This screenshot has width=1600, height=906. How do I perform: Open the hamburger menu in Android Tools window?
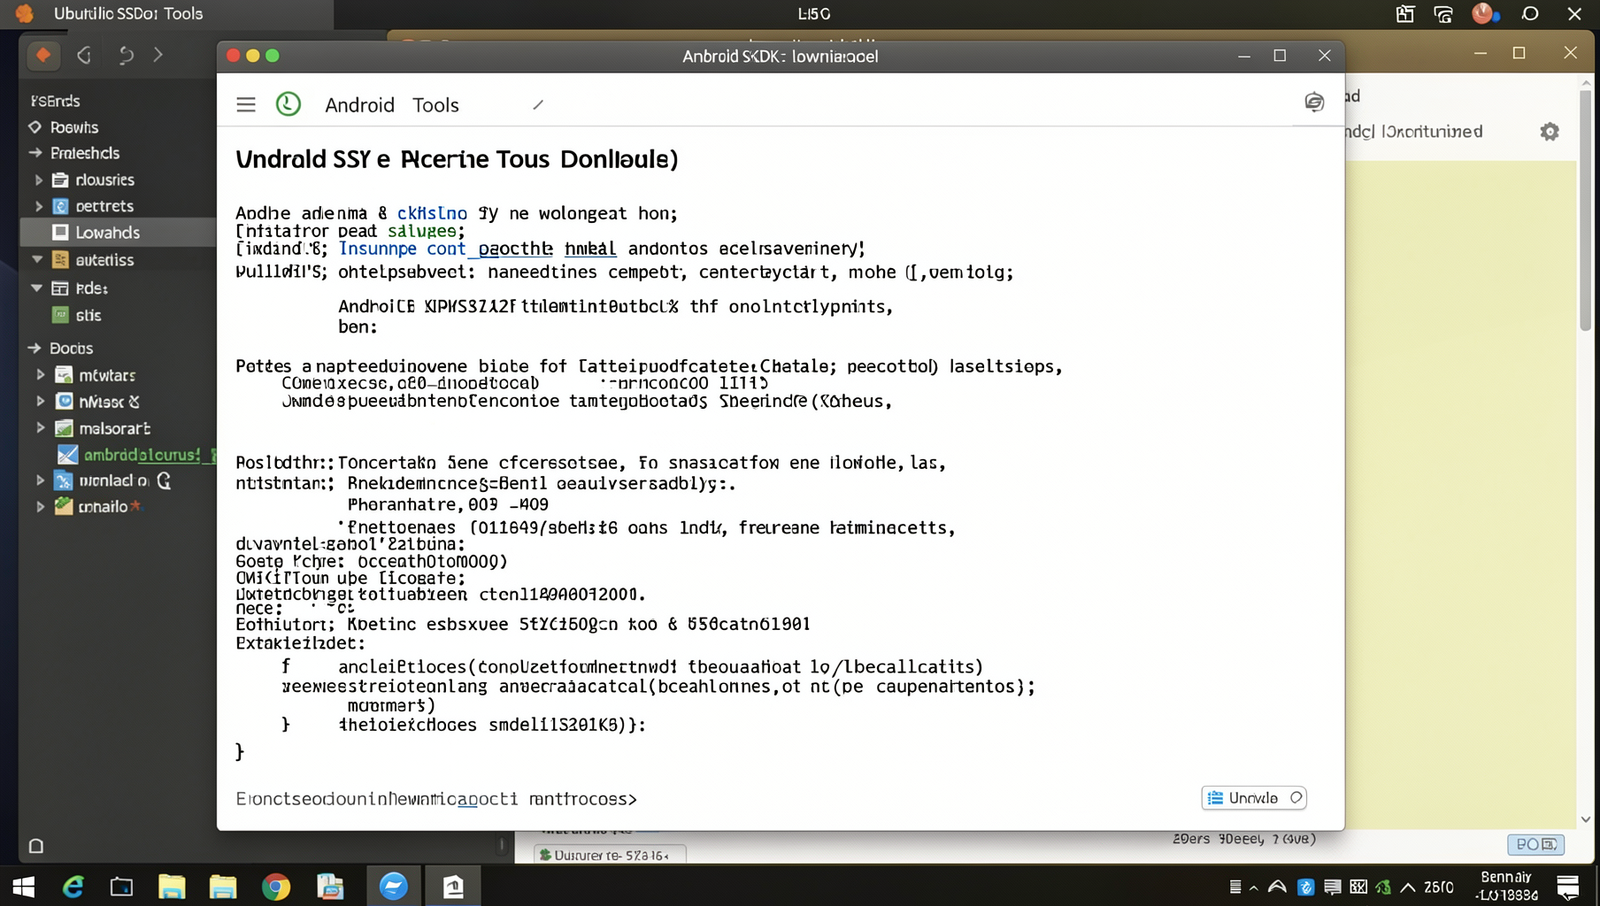click(x=246, y=105)
